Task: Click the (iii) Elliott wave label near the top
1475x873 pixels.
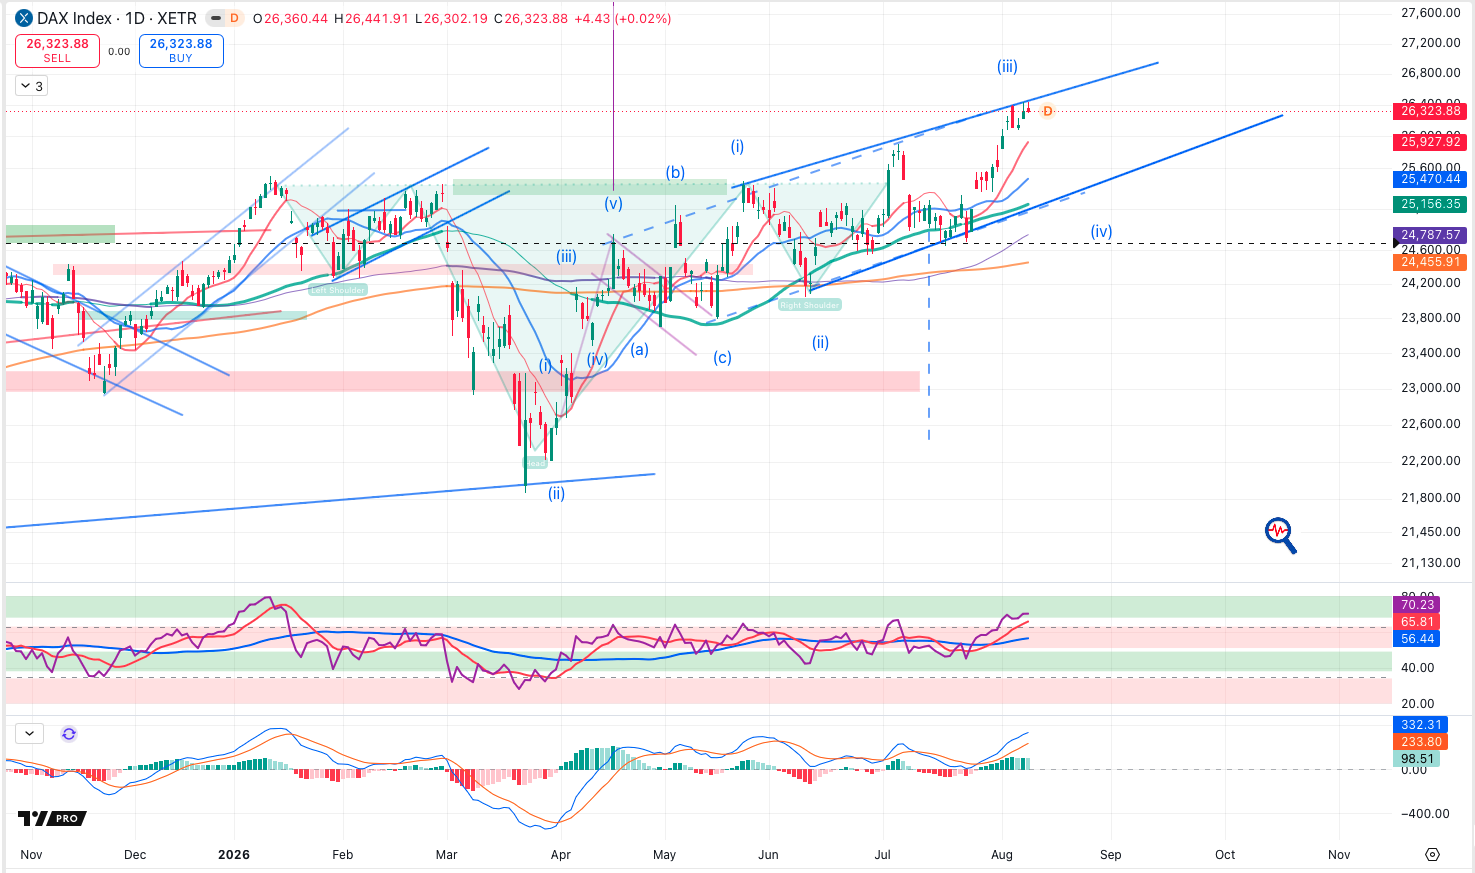Action: [1007, 67]
